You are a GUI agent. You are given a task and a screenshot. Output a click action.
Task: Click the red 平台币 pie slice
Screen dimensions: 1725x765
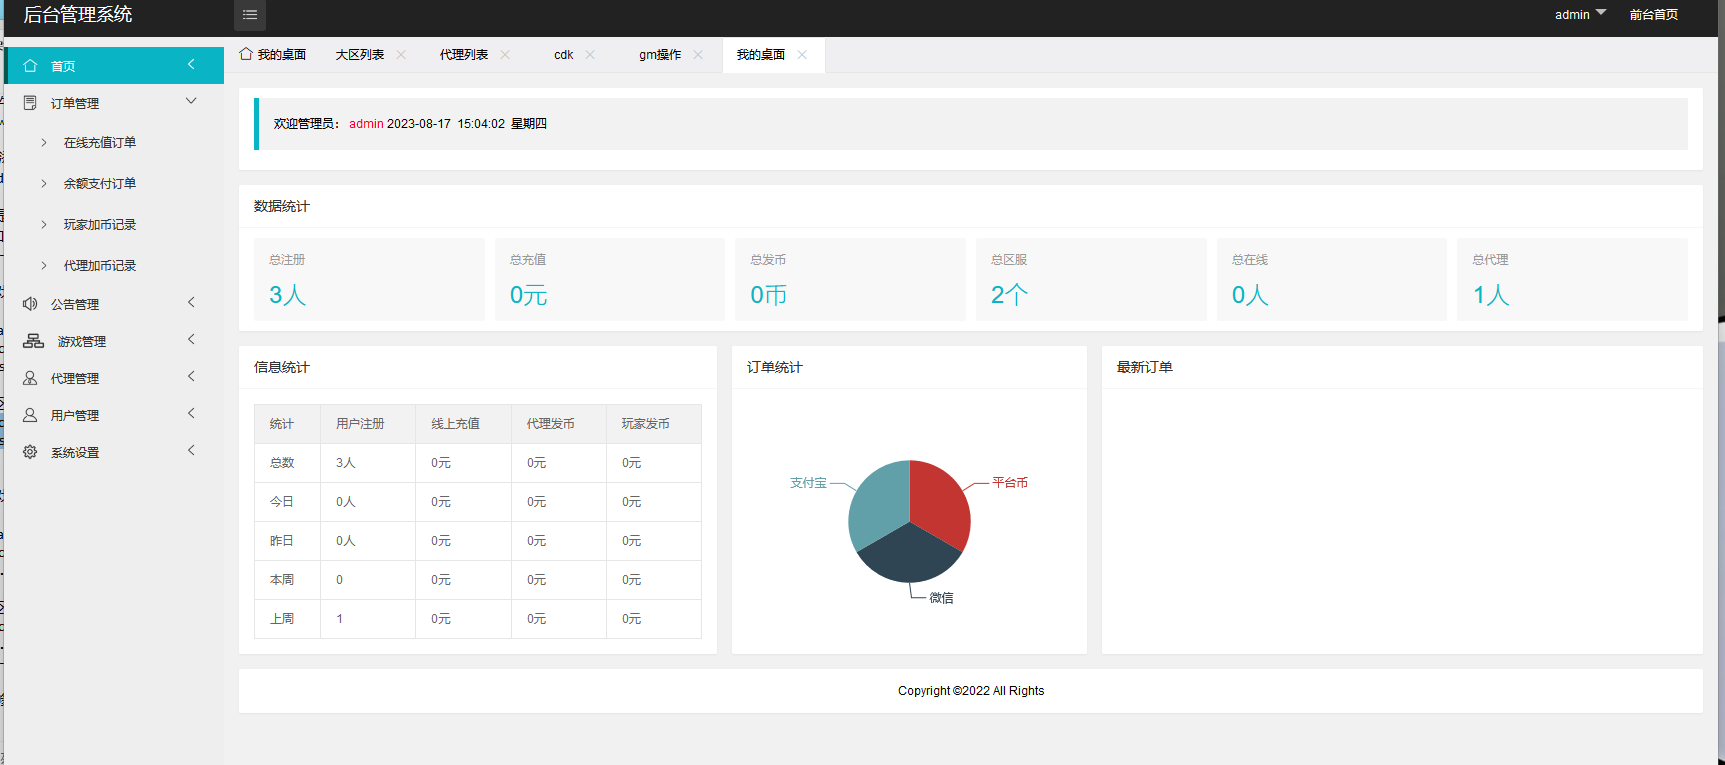coord(940,505)
